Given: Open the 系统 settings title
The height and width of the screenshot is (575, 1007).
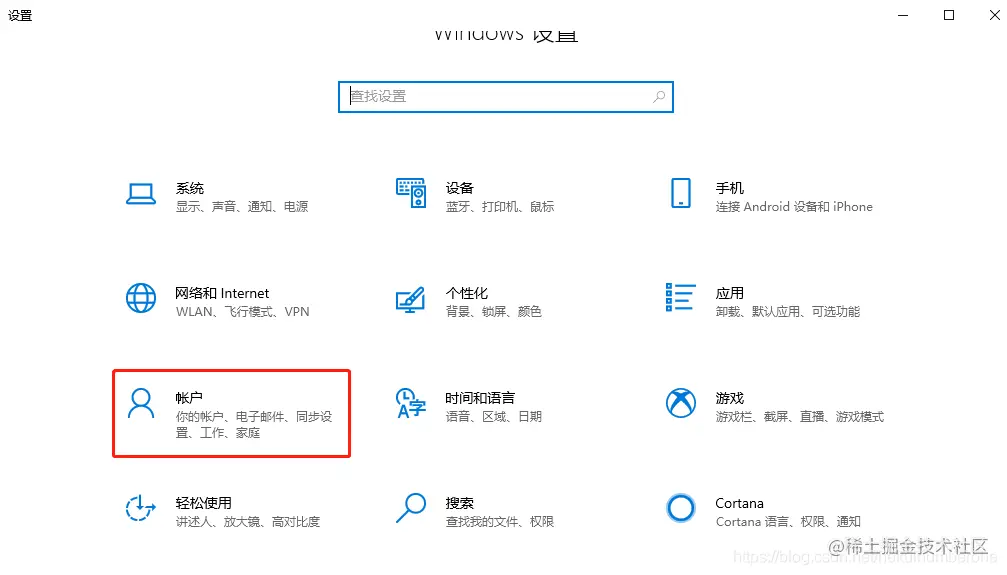Looking at the screenshot, I should pos(189,188).
